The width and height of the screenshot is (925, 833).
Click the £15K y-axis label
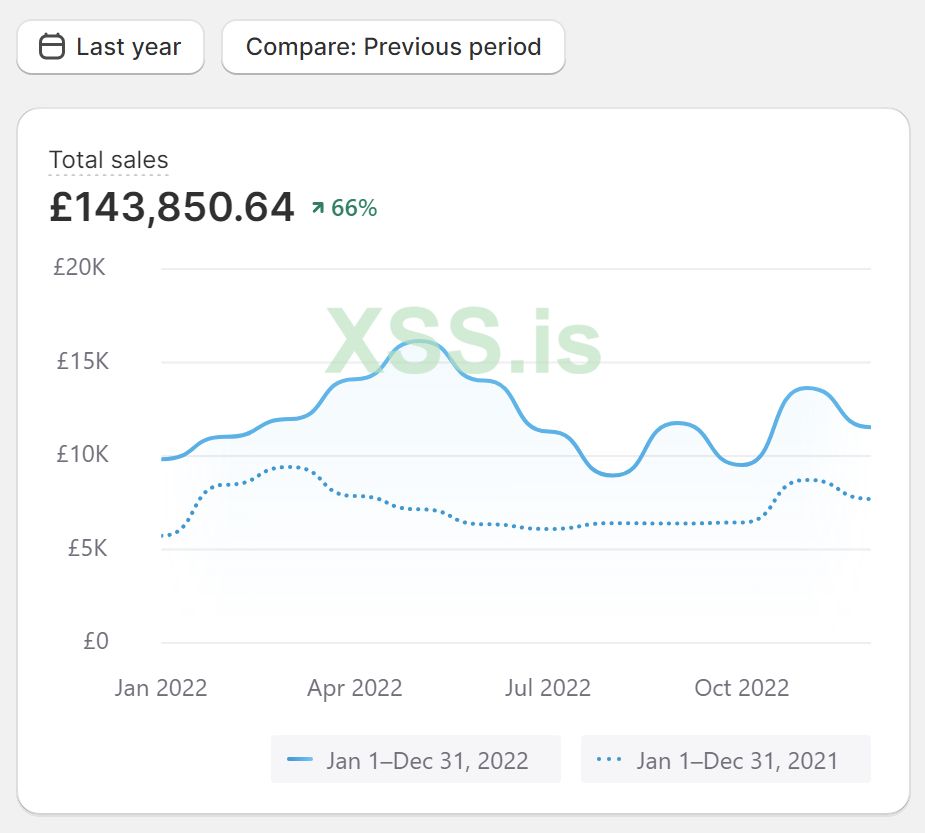coord(82,362)
